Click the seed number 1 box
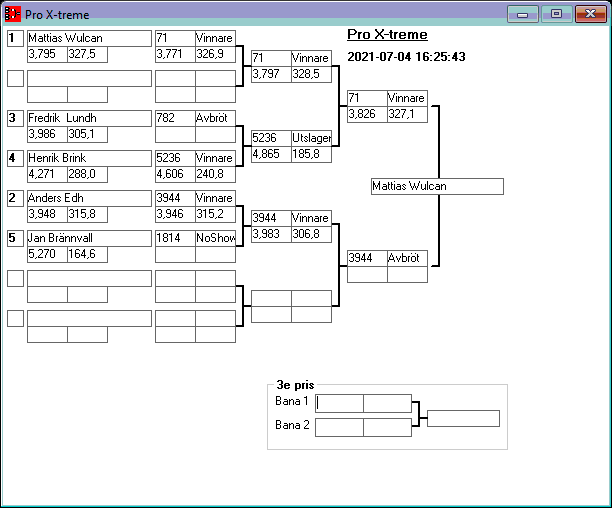612x508 pixels. pos(15,39)
